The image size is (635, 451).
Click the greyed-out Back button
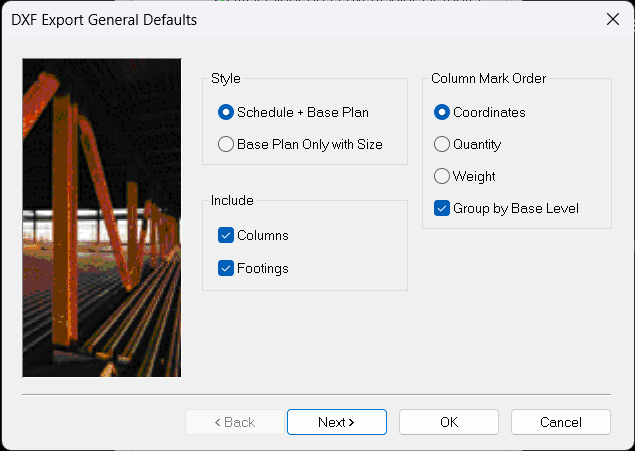[x=235, y=422]
